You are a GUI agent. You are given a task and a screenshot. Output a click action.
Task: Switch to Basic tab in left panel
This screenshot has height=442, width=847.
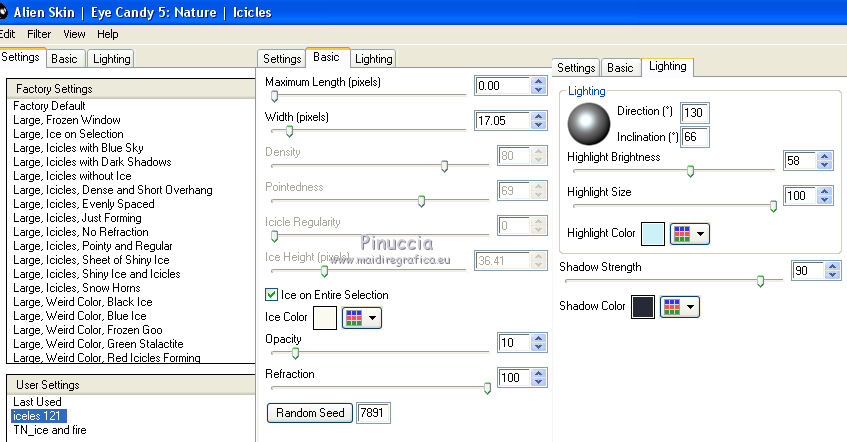(x=64, y=59)
